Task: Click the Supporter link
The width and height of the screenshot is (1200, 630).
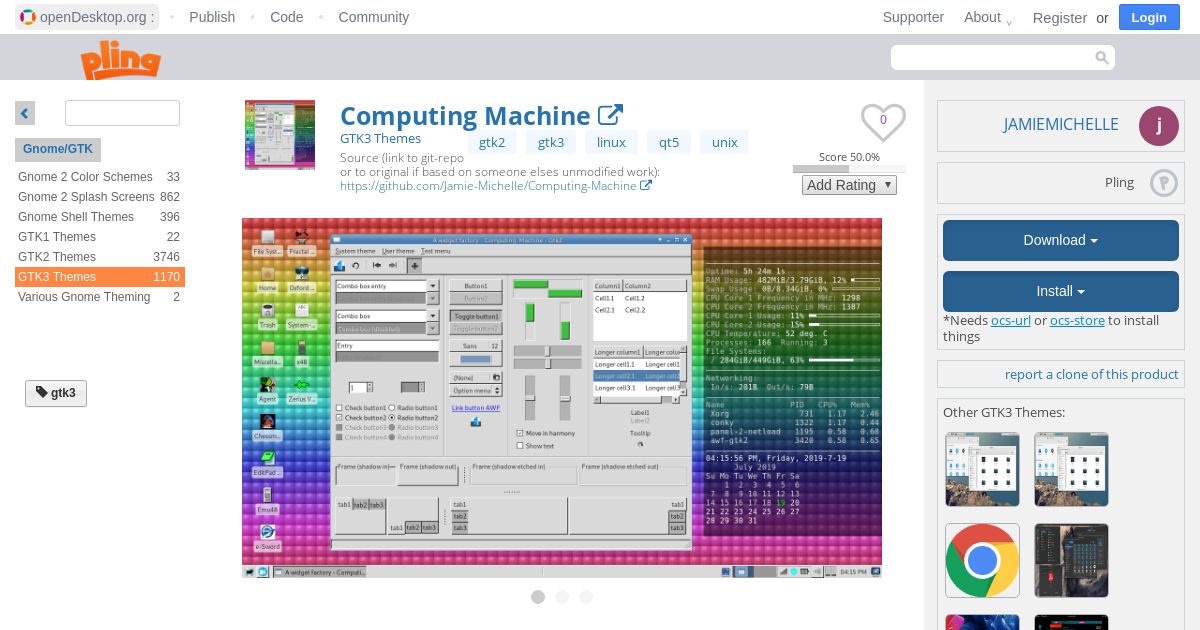Action: (x=913, y=17)
